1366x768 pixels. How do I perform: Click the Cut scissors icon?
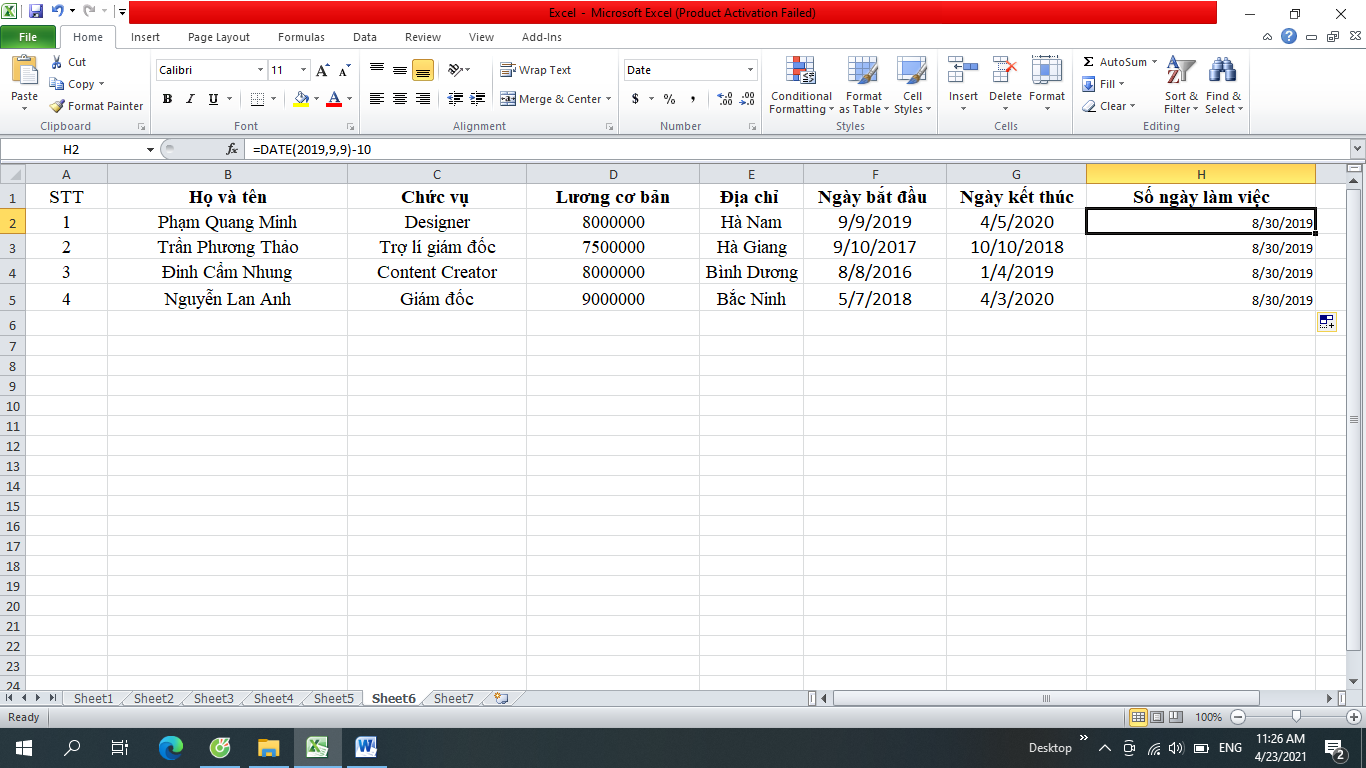click(56, 62)
